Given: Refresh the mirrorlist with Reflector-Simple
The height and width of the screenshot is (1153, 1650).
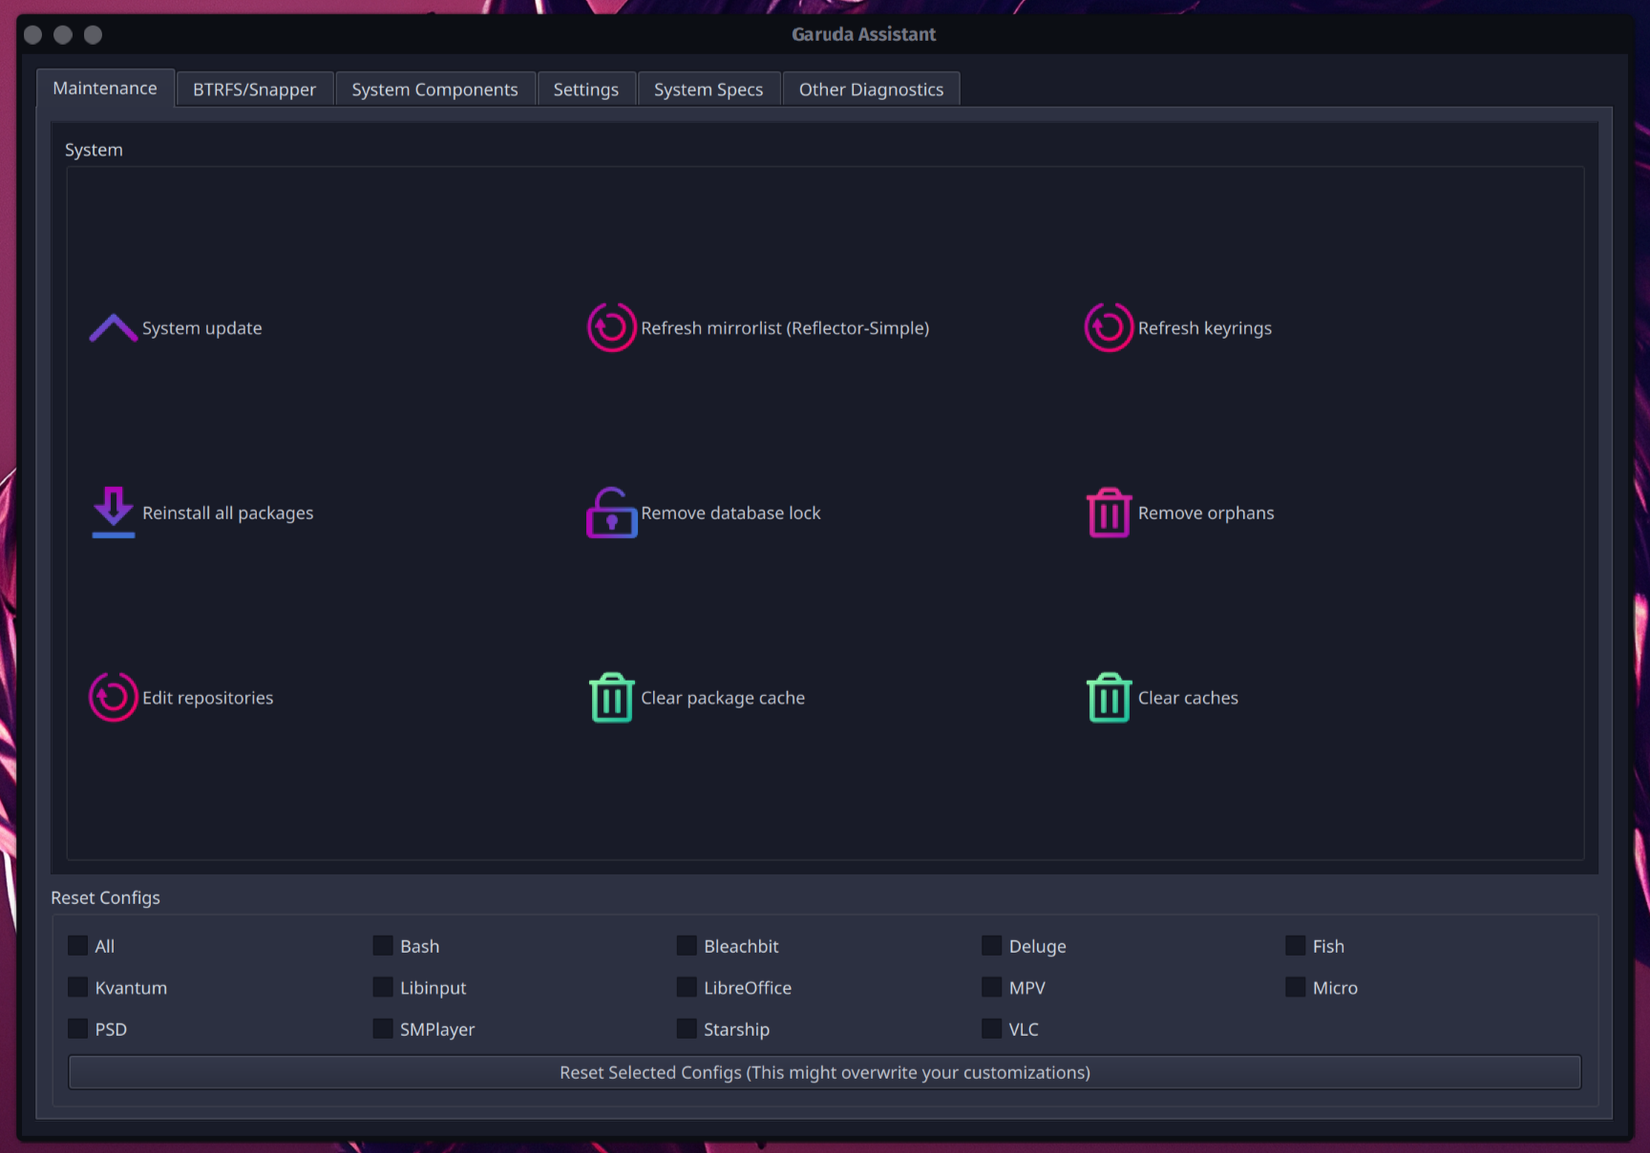Looking at the screenshot, I should (760, 327).
